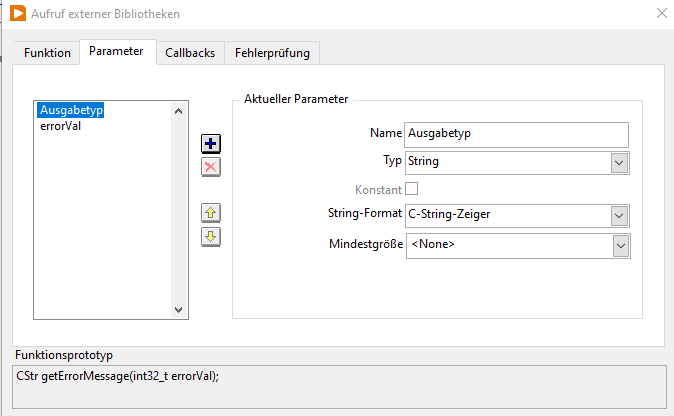Close the Aufruf externer Bibliotheken dialog
Screen dimensions: 674x416
[x=661, y=14]
